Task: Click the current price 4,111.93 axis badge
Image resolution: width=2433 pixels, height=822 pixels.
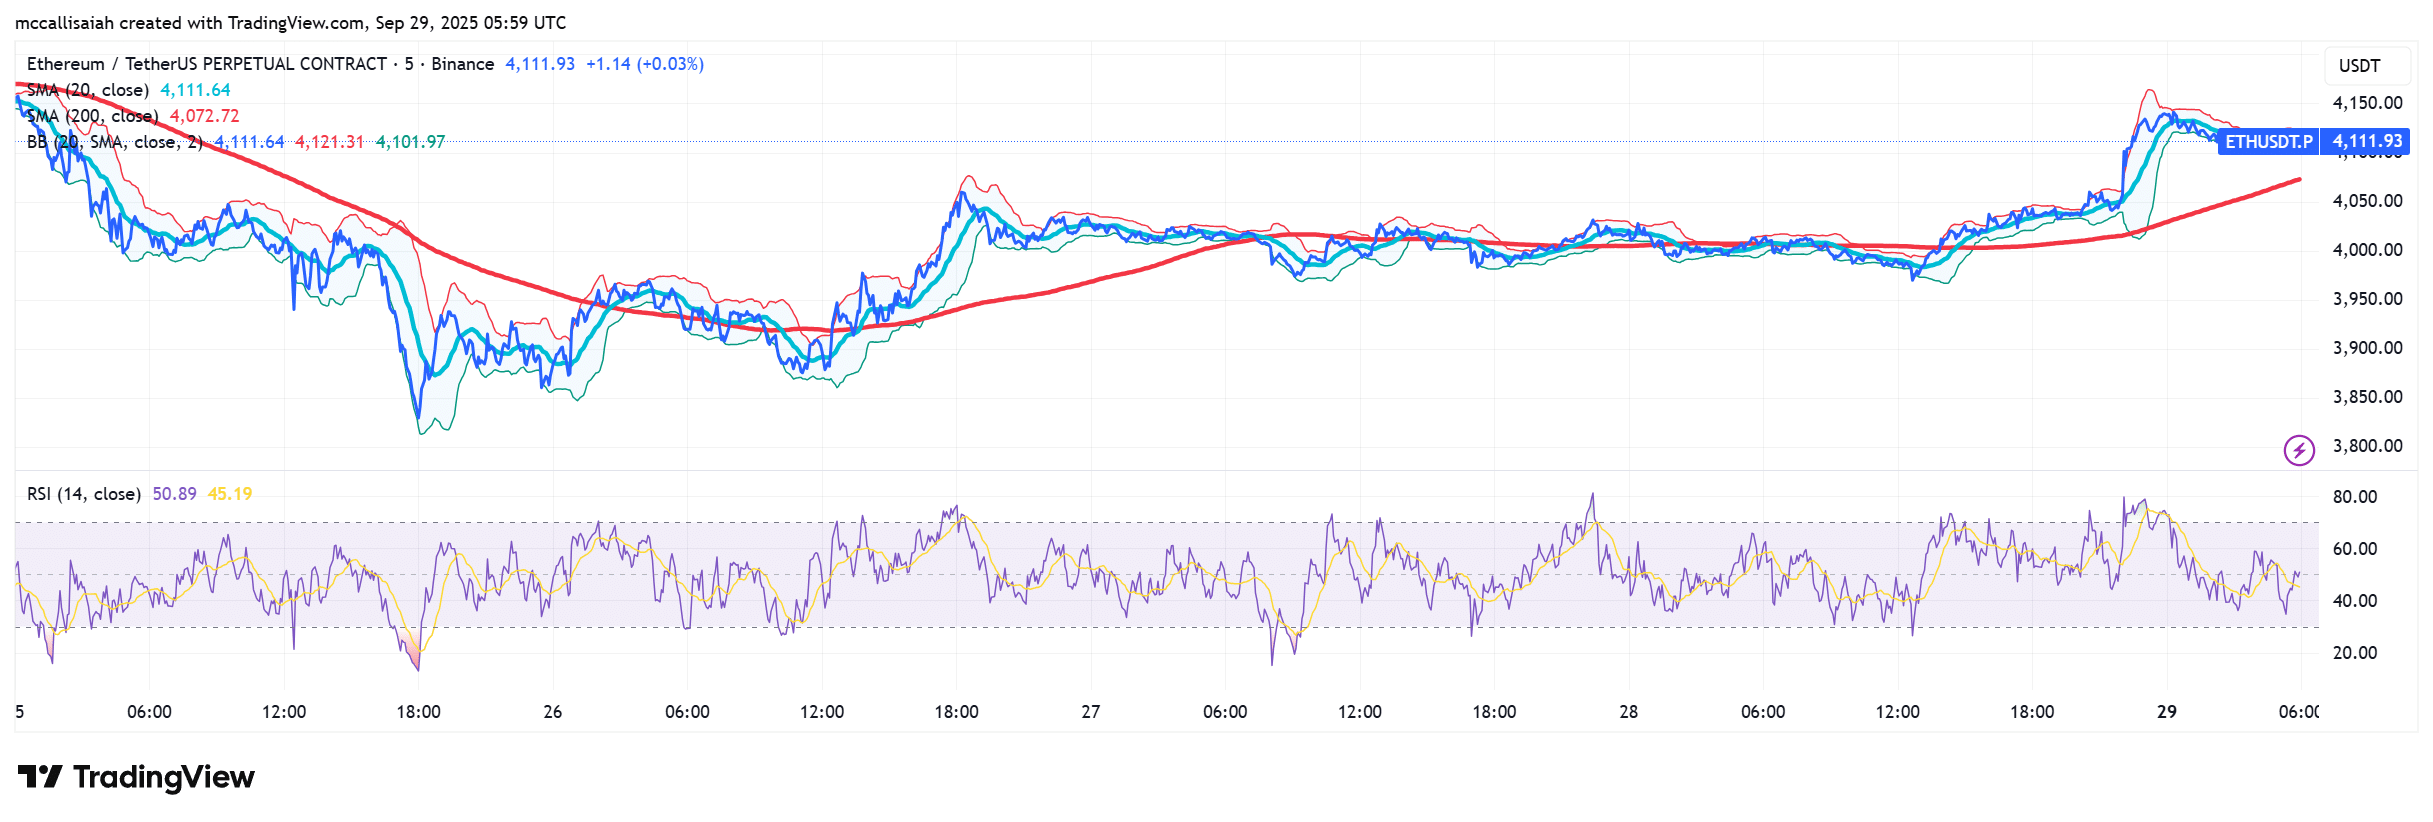Action: point(2366,142)
